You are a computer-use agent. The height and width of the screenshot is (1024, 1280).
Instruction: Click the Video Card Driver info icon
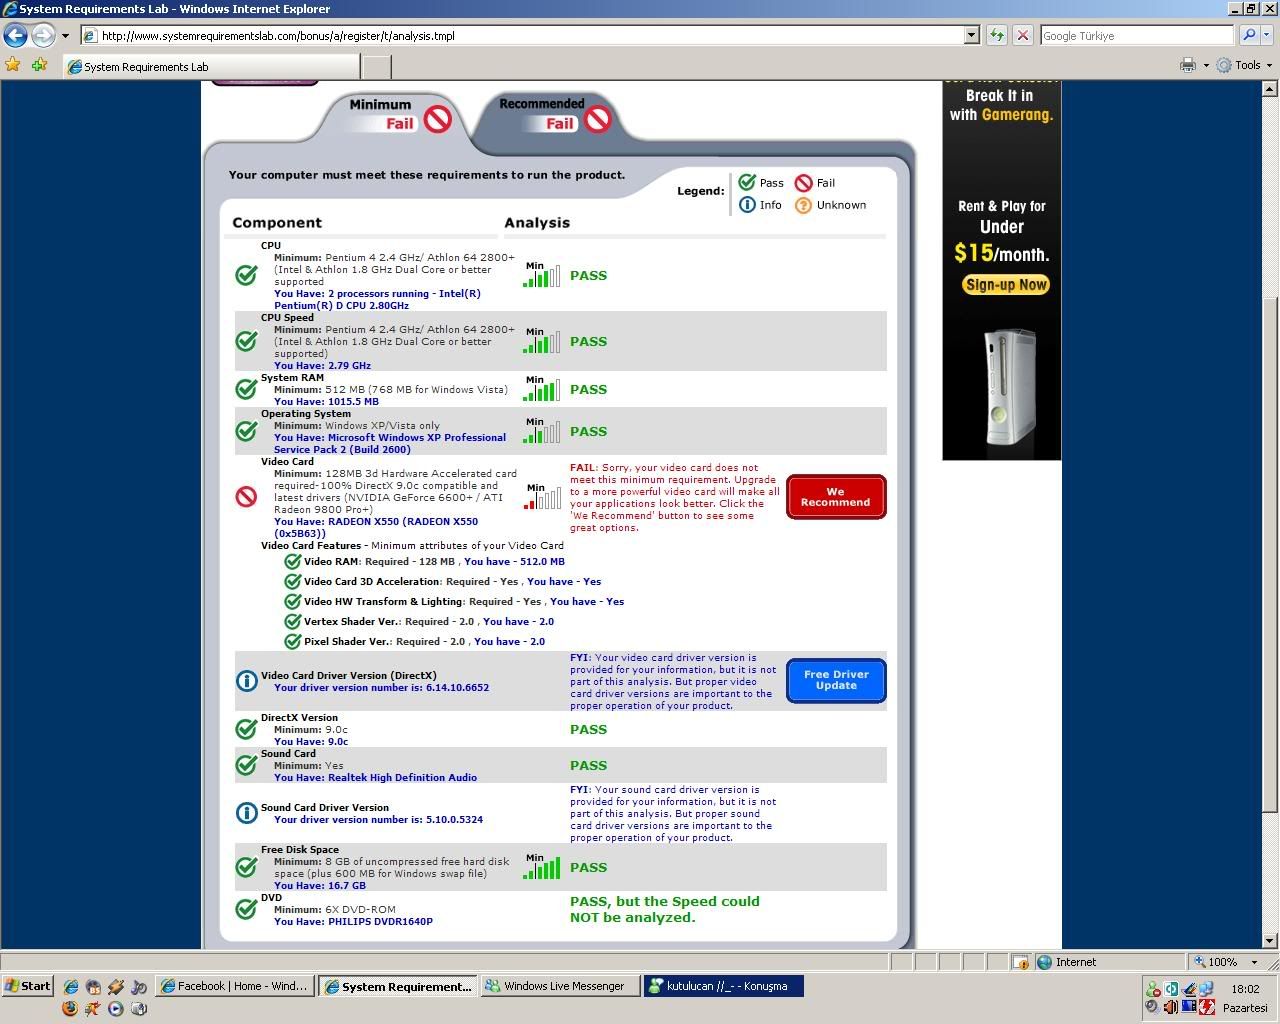246,680
